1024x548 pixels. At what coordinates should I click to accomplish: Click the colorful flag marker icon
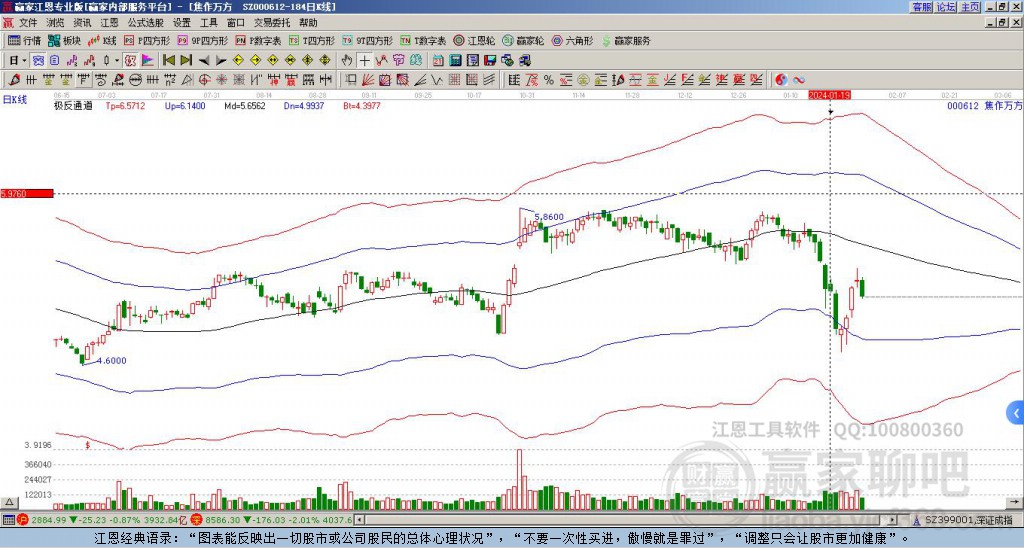(148, 60)
